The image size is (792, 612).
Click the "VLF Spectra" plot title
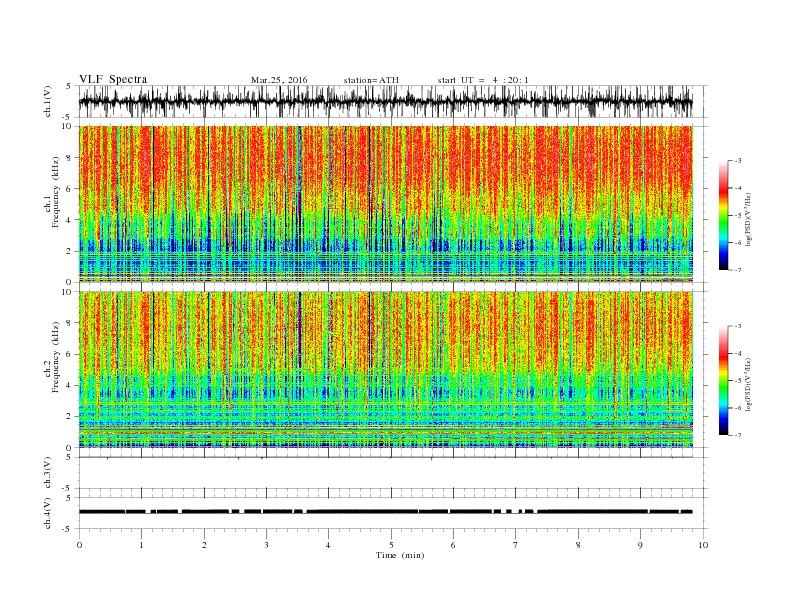113,79
